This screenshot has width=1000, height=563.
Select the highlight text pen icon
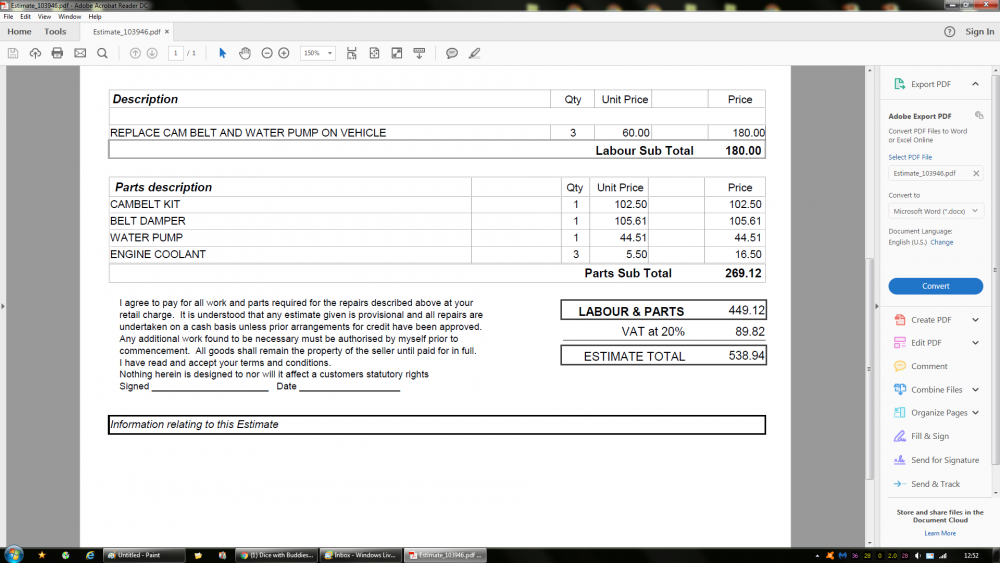click(474, 54)
